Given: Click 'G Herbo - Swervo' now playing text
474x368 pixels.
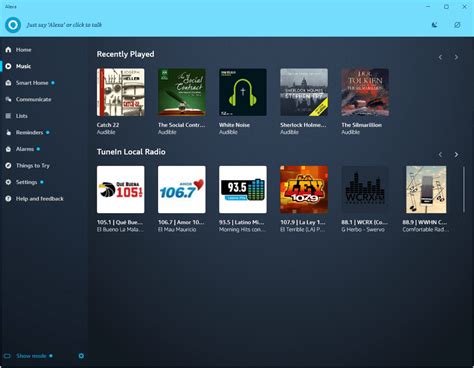Looking at the screenshot, I should (363, 230).
